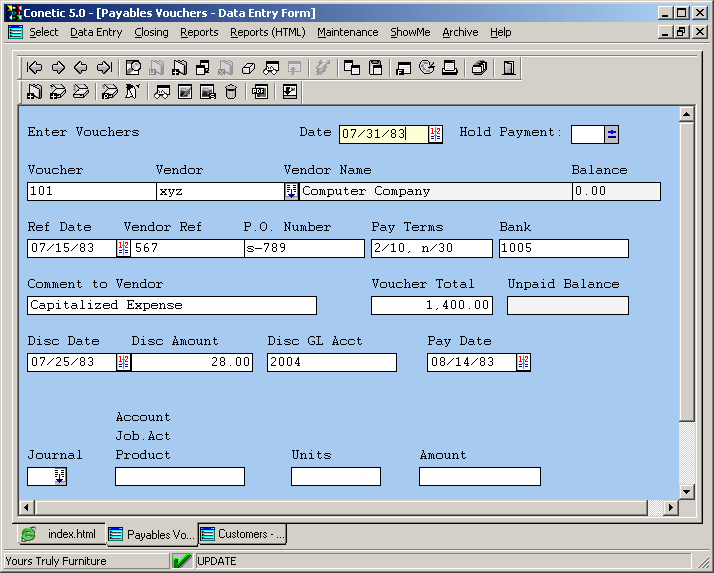
Task: Toggle the Hold Payment selector arrows
Action: [x=612, y=134]
